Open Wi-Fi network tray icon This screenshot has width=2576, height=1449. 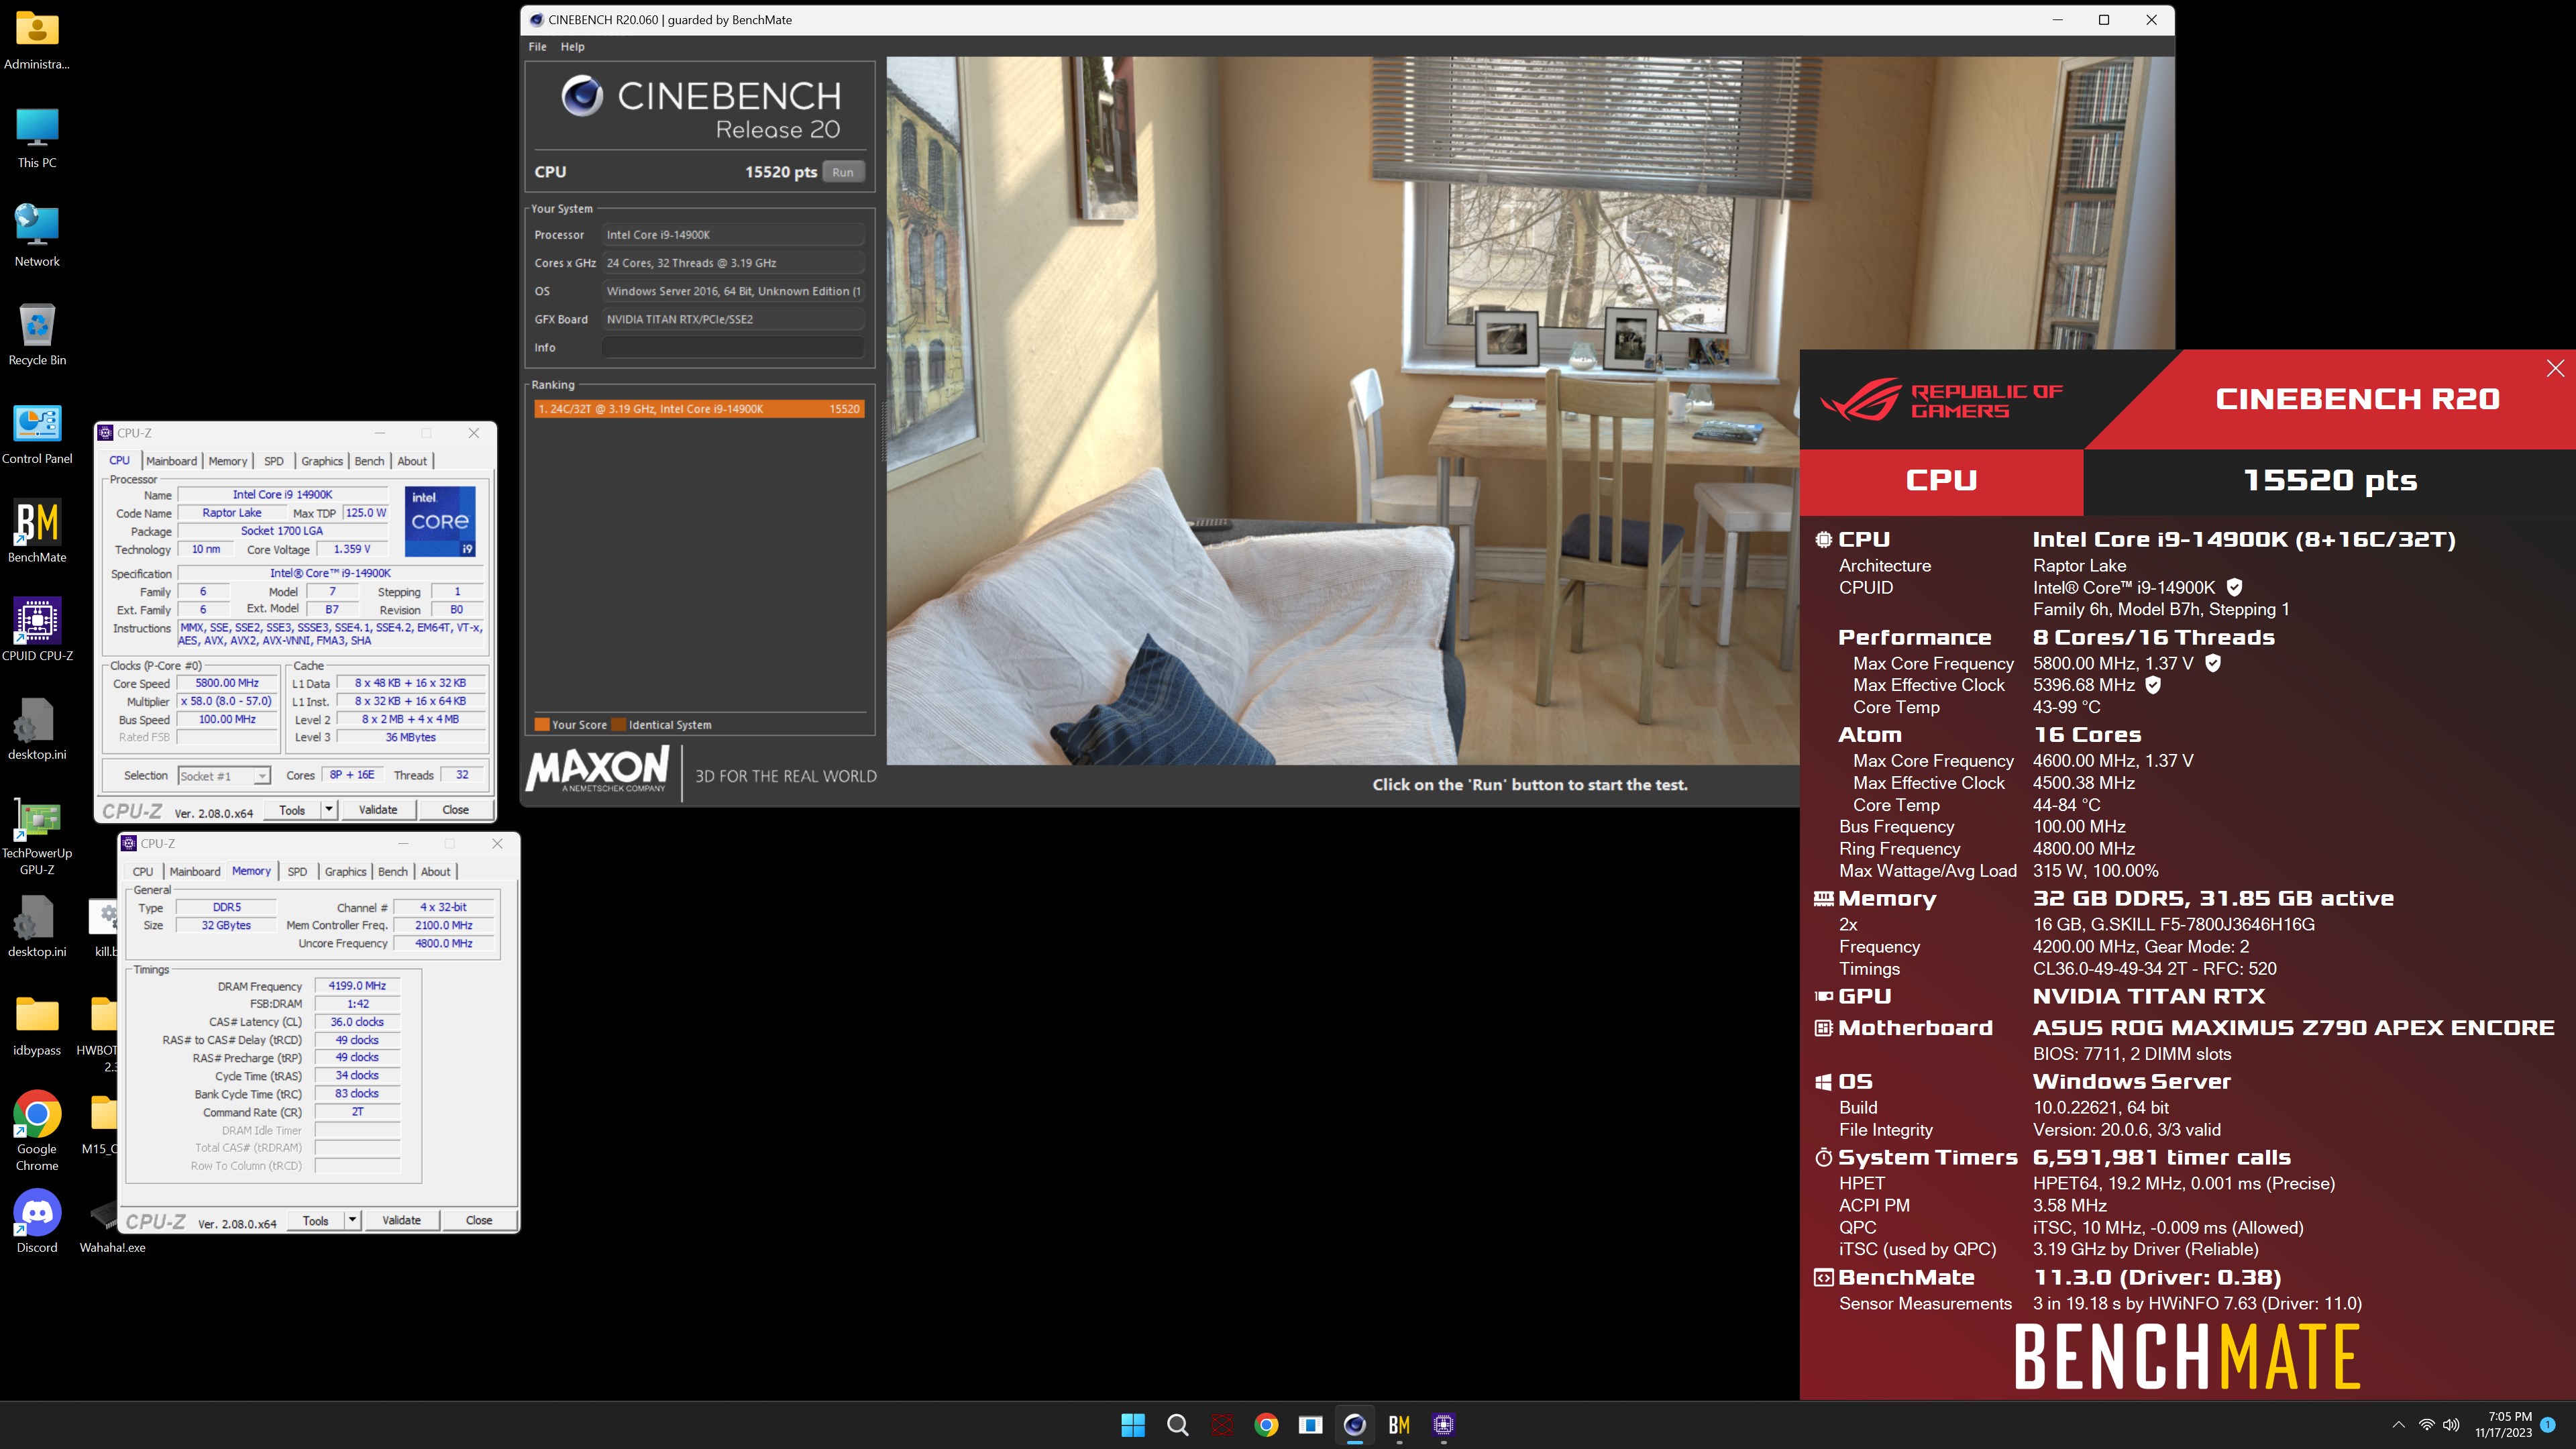click(x=2427, y=1425)
